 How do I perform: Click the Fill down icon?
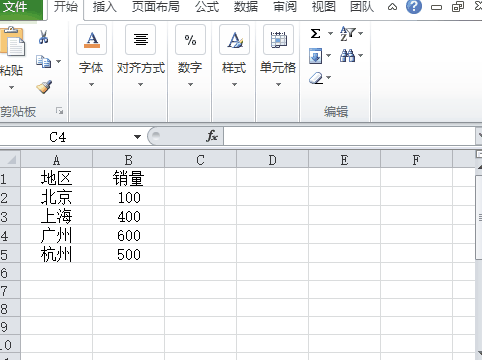(316, 56)
